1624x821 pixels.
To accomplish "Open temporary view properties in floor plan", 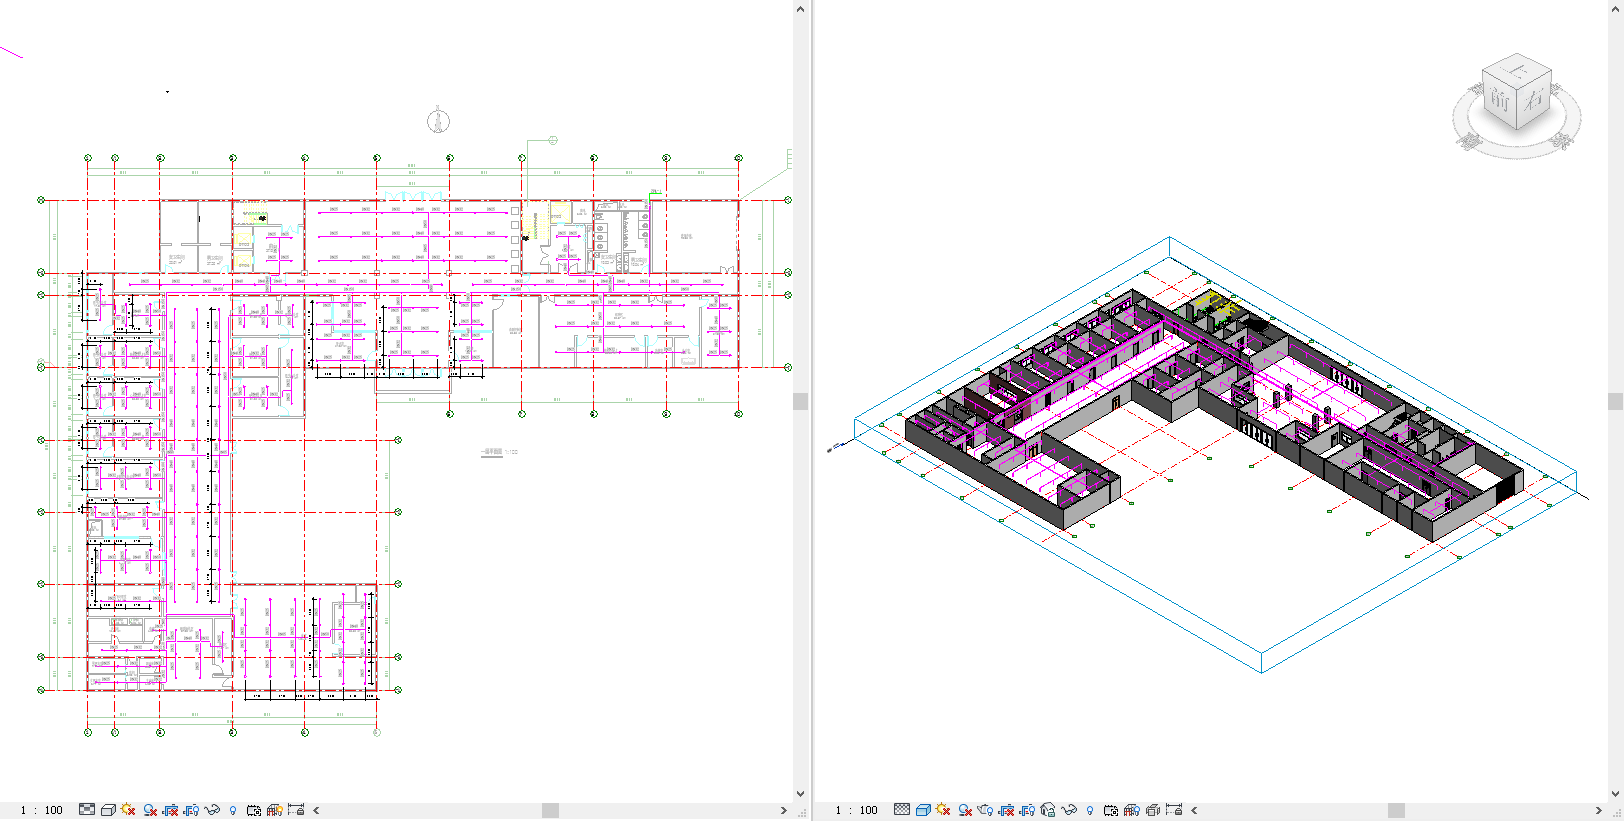I will pos(254,810).
